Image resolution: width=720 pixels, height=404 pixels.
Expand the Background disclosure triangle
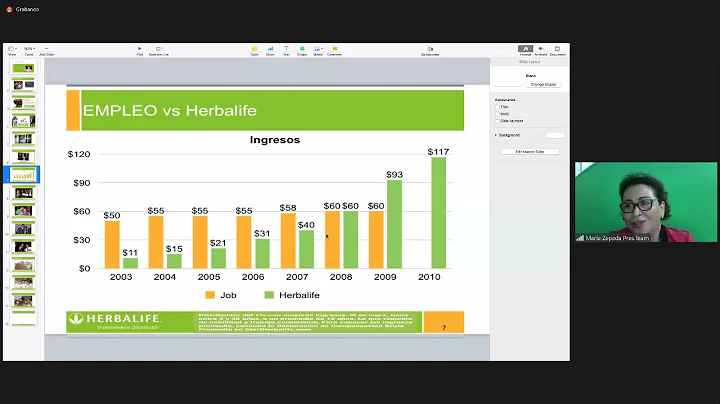point(496,135)
